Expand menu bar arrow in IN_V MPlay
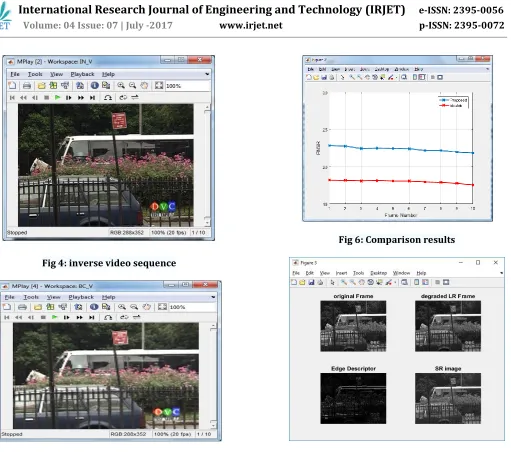The image size is (511, 452). point(207,74)
